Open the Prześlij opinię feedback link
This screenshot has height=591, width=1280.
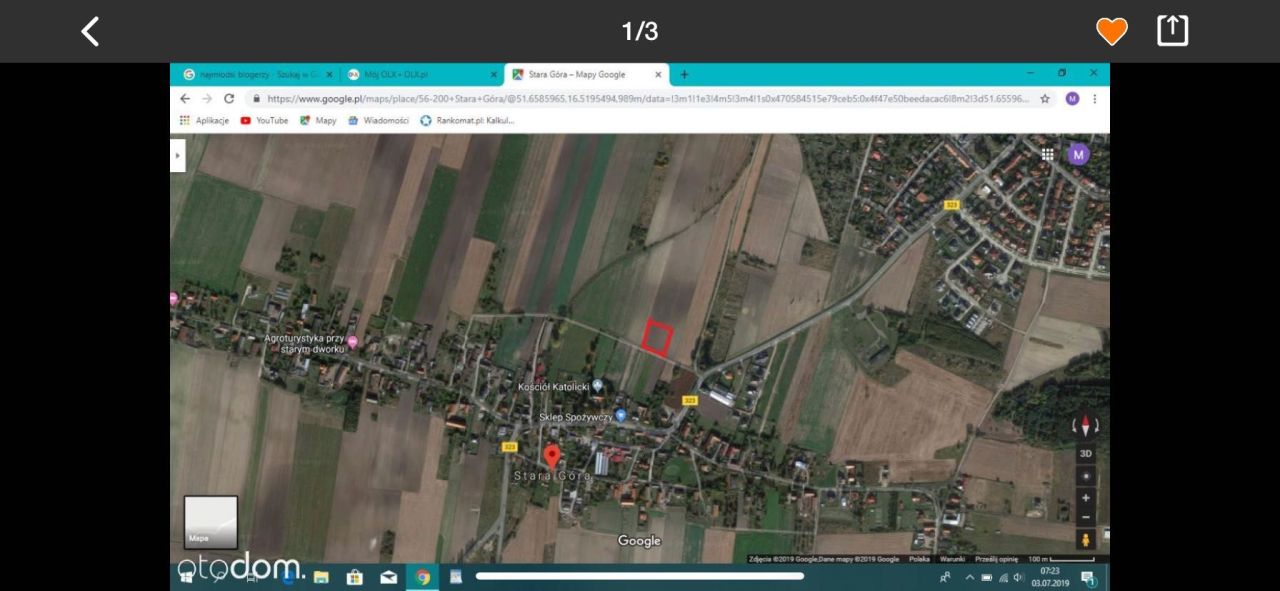point(997,558)
